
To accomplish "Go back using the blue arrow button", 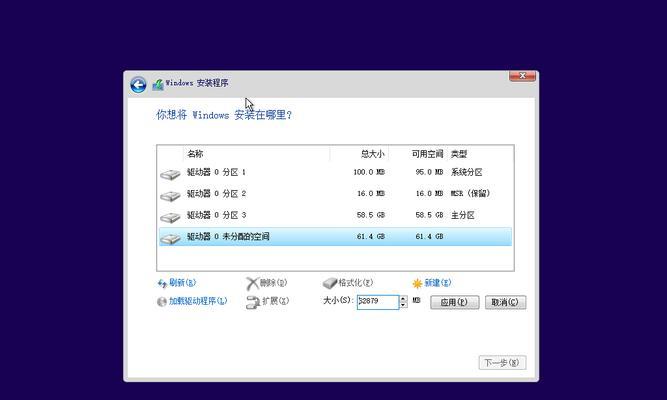I will [x=138, y=85].
